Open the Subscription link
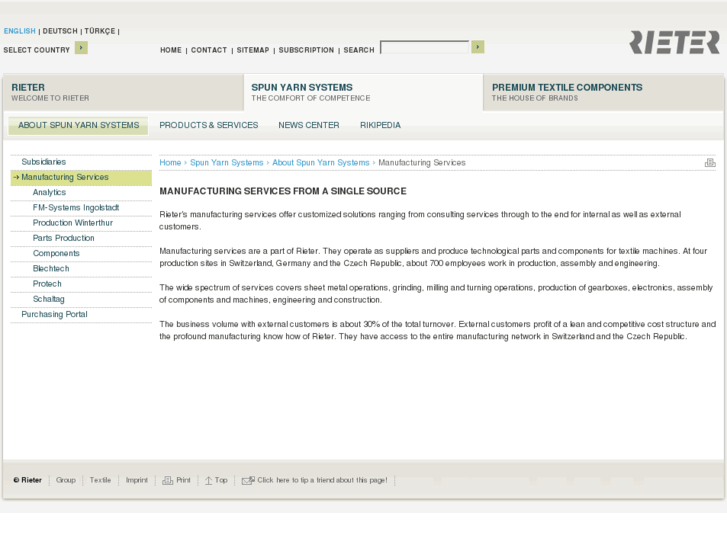This screenshot has width=727, height=545. coord(306,50)
